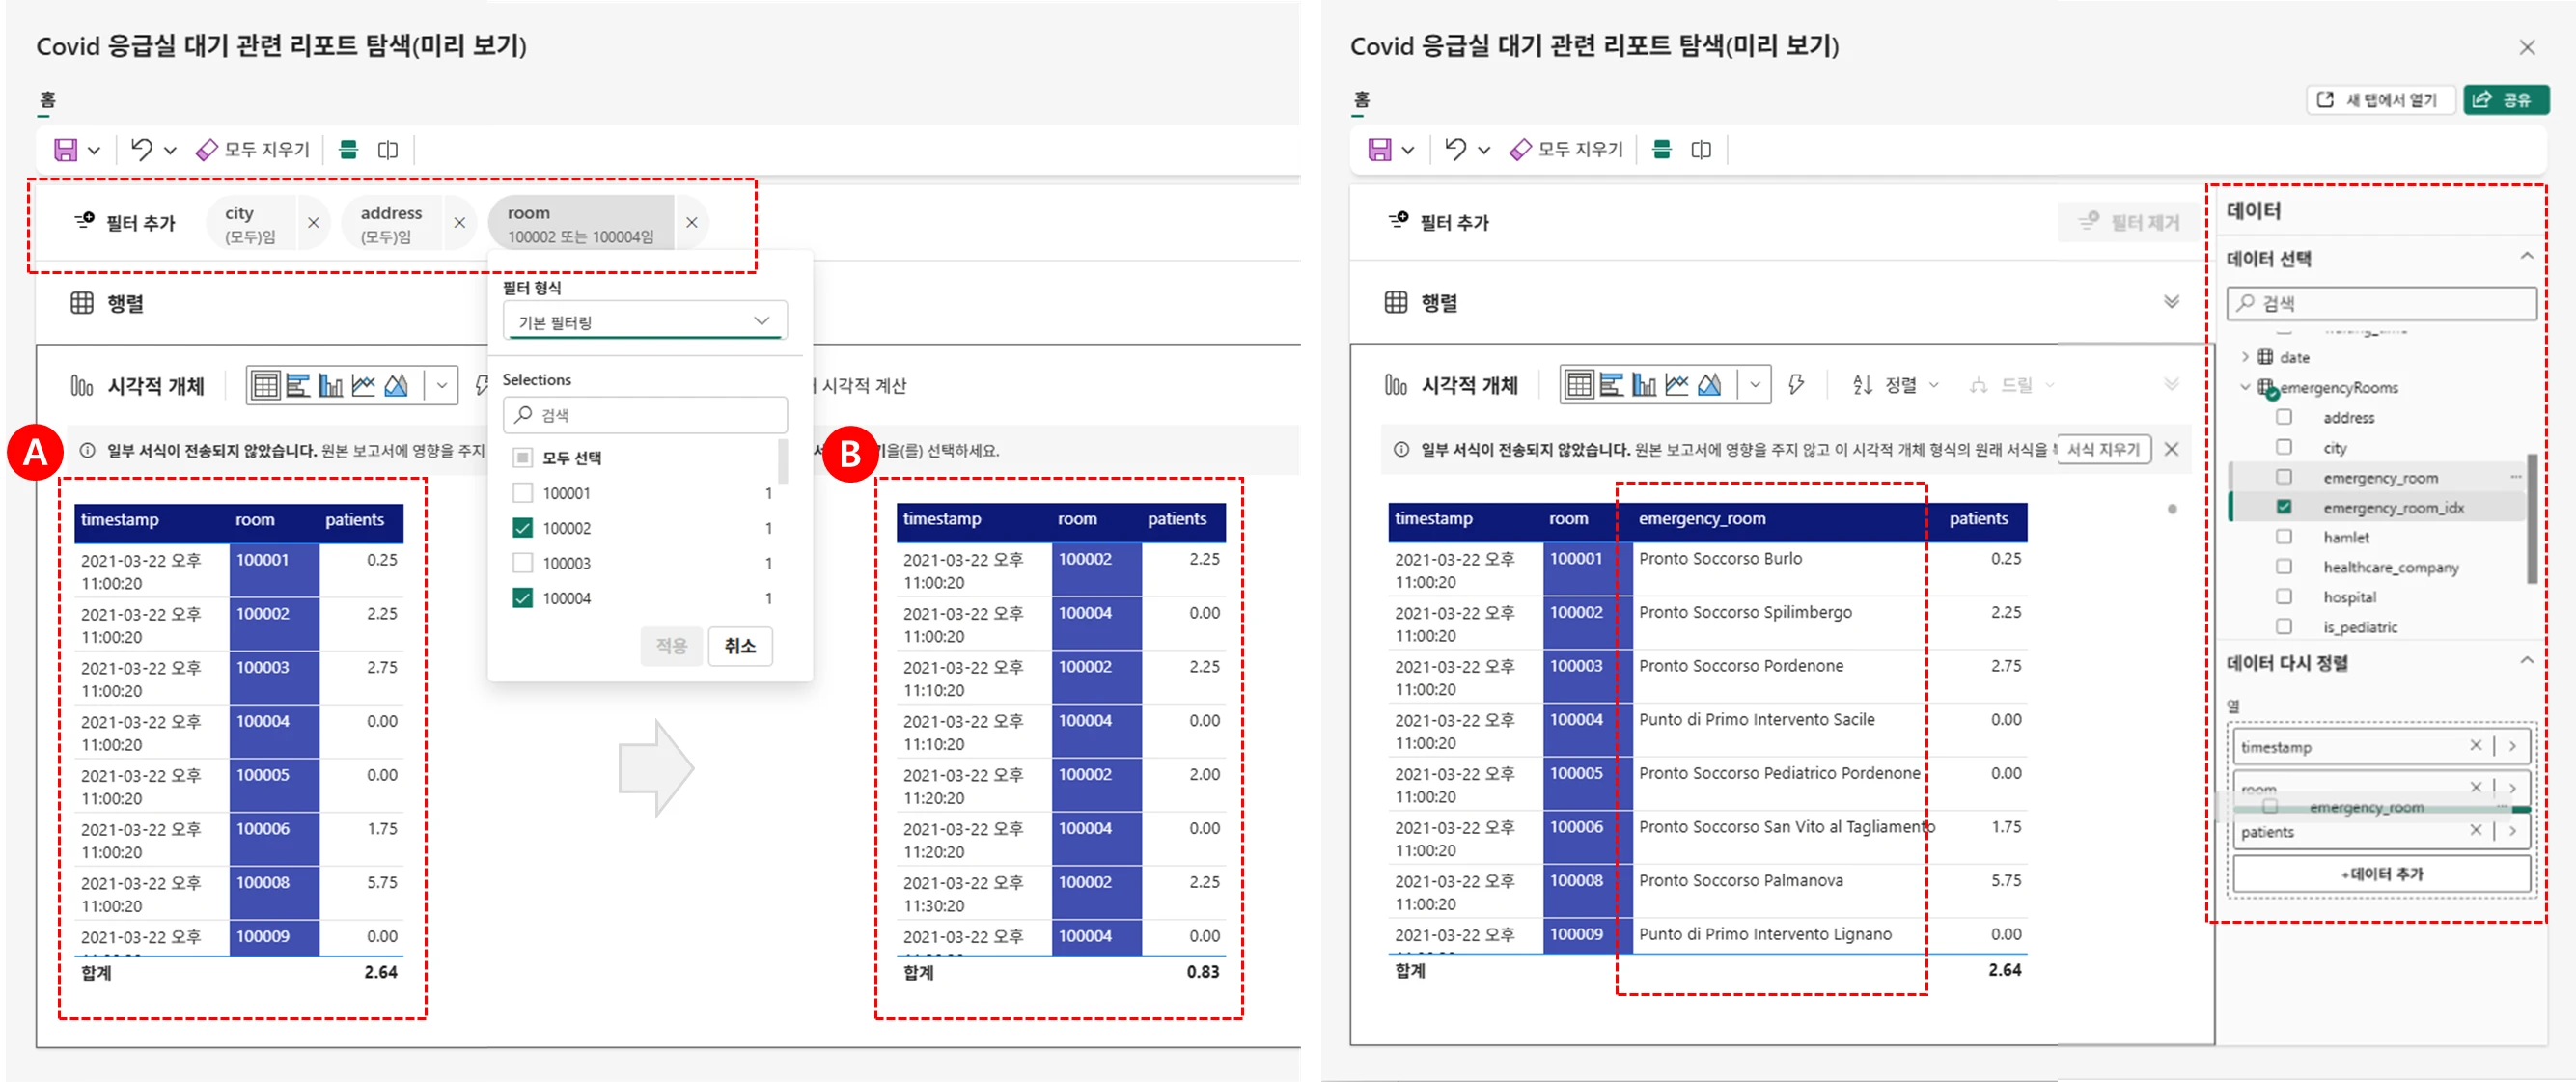
Task: Choose the area chart visual icon on left
Action: pos(397,385)
